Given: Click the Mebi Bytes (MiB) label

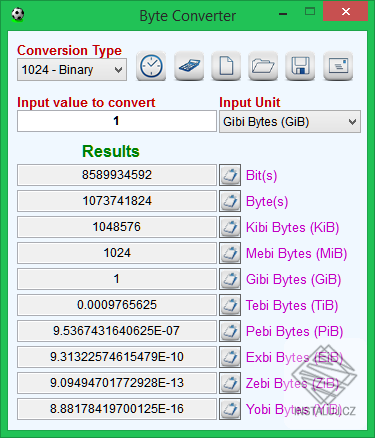Looking at the screenshot, I should [x=296, y=253].
